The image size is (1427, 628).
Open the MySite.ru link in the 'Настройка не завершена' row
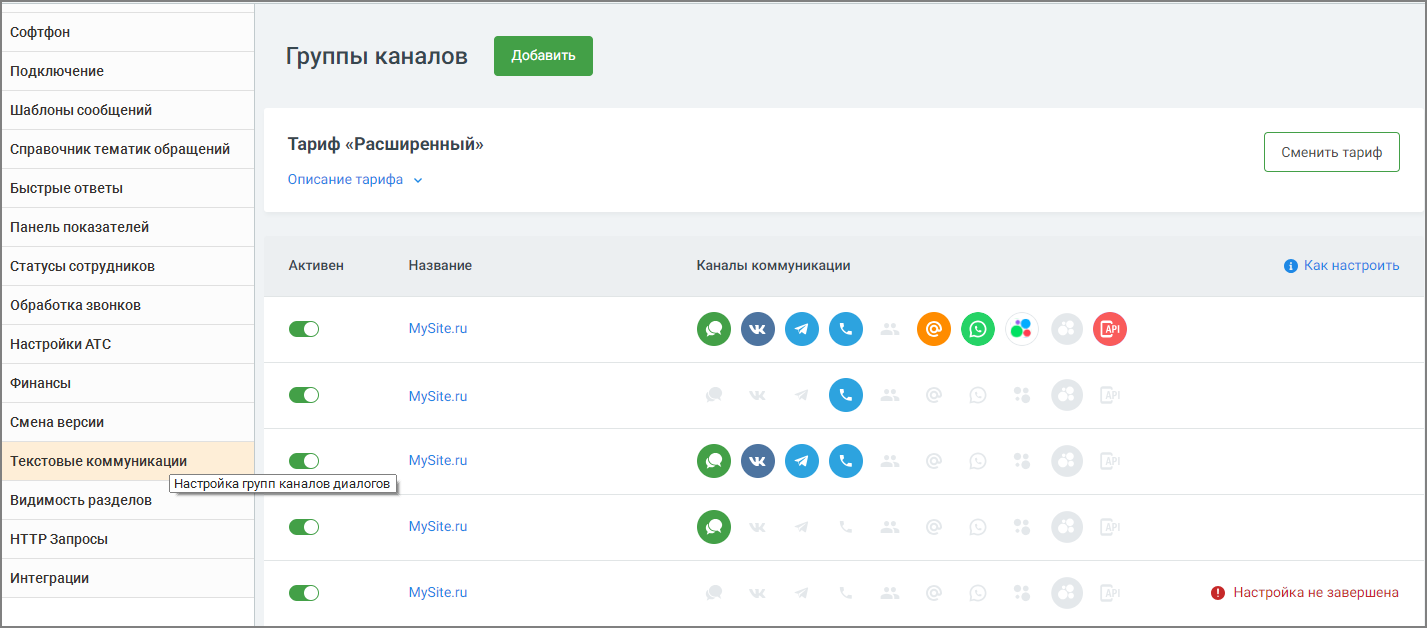(x=438, y=593)
